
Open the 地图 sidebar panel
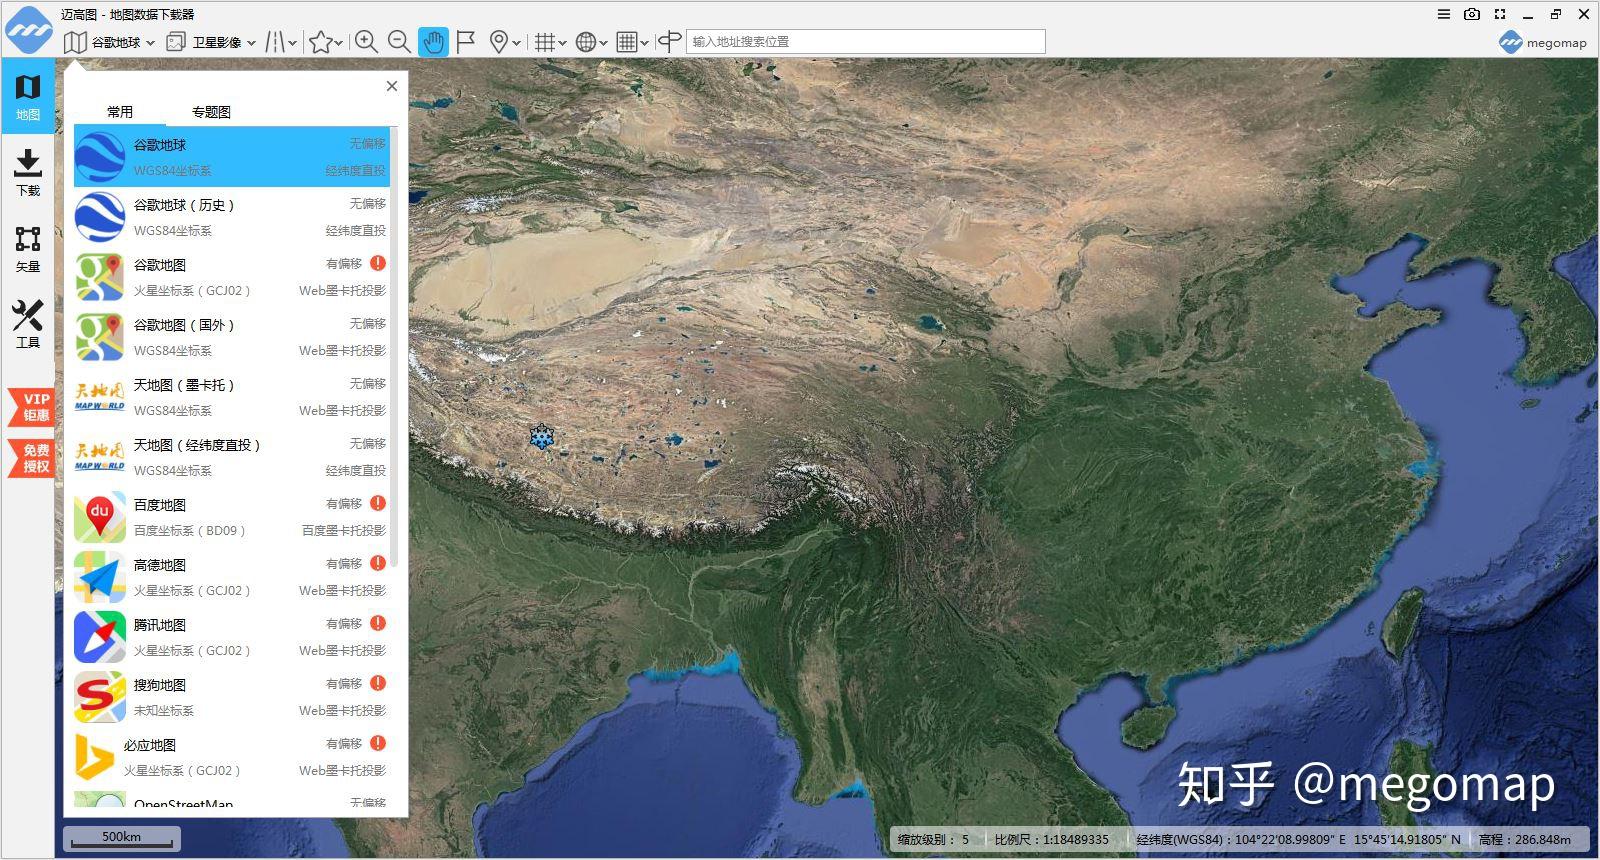click(x=28, y=96)
